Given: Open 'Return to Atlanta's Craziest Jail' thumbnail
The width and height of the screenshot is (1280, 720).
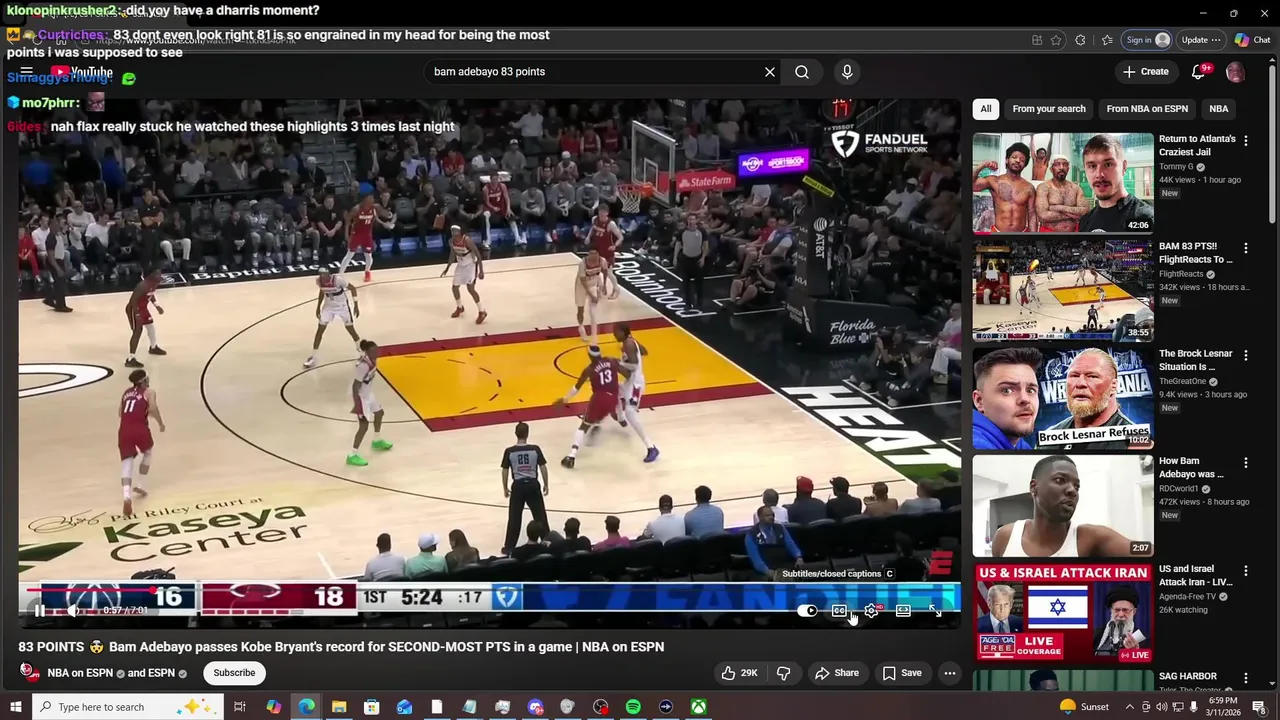Looking at the screenshot, I should pos(1063,183).
